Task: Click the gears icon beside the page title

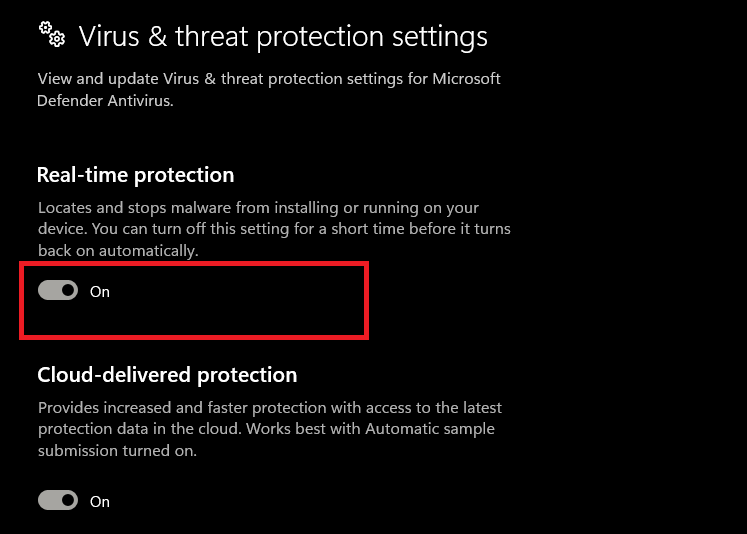Action: tap(51, 37)
